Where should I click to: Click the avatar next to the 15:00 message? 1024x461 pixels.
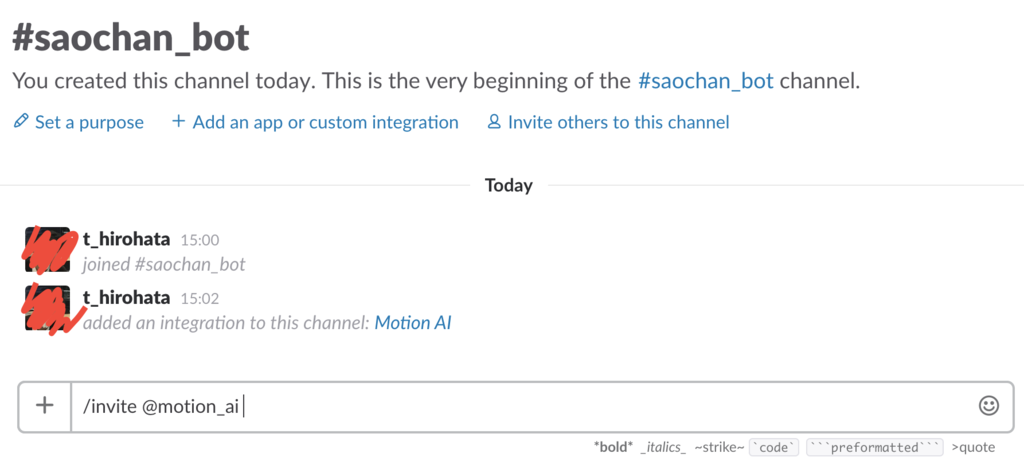(x=47, y=250)
